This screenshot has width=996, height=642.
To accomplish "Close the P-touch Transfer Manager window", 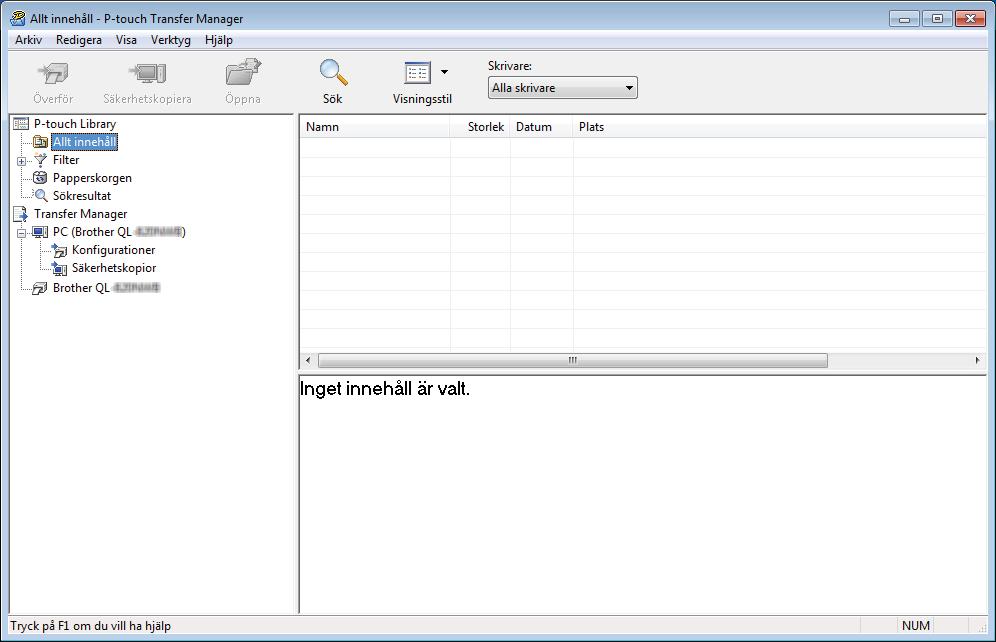I will coord(970,19).
